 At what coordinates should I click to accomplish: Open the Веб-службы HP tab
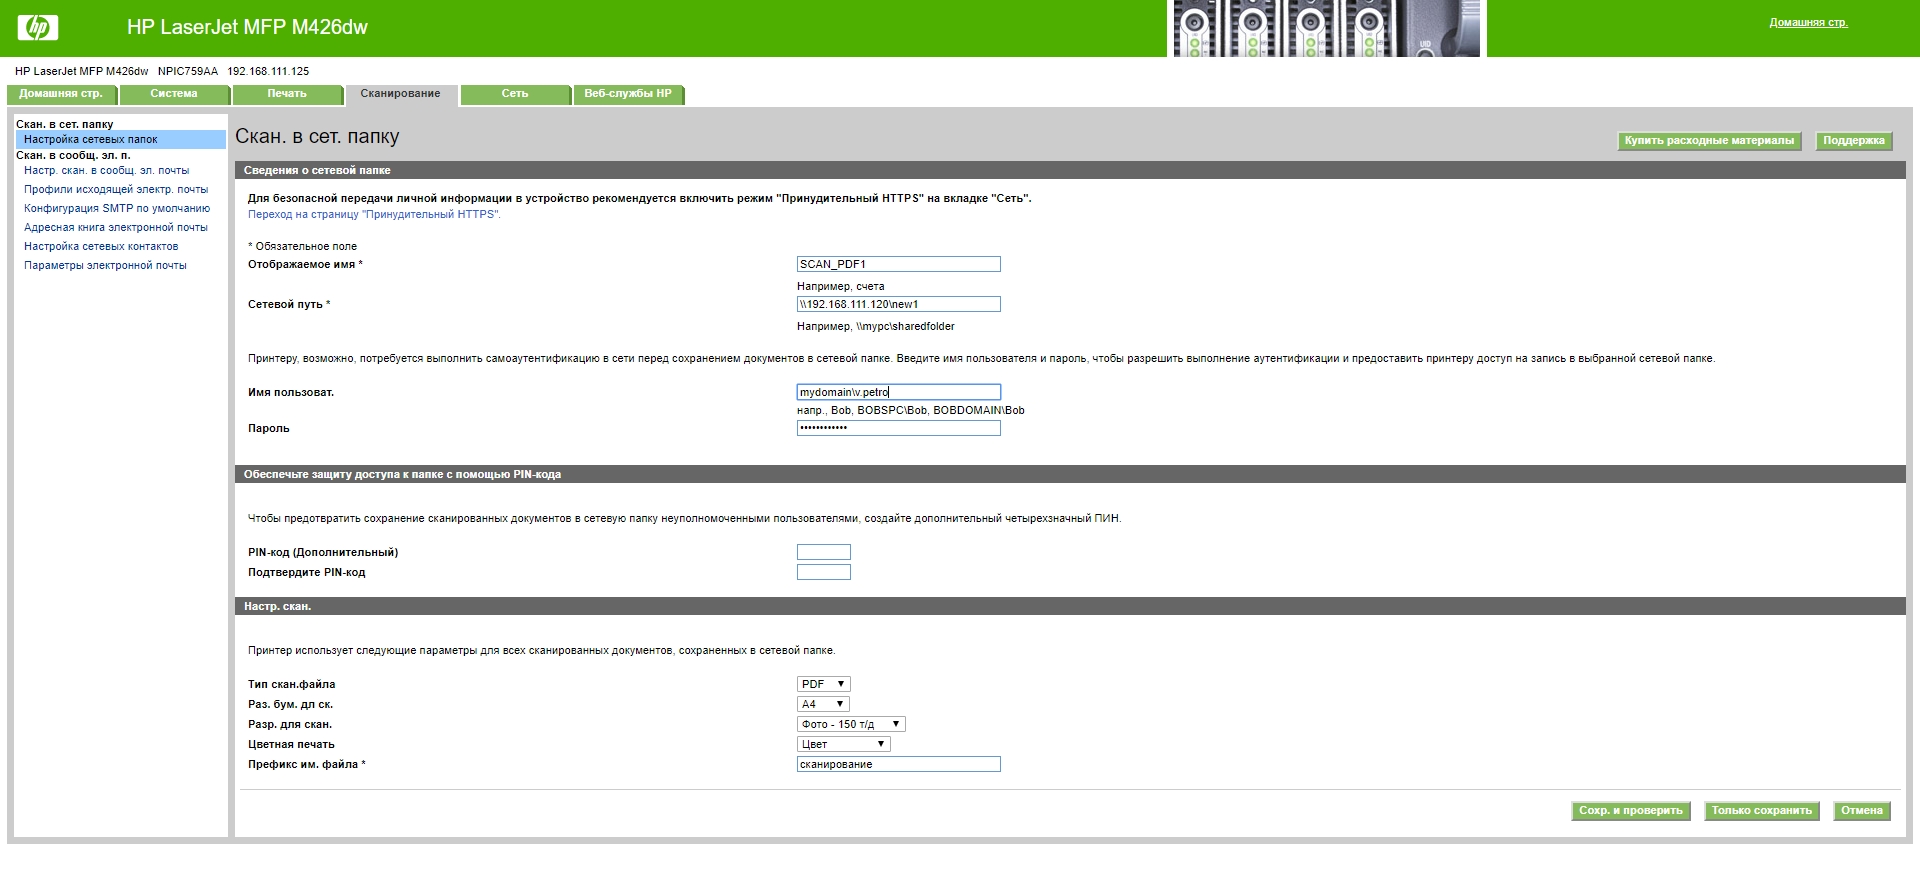628,94
